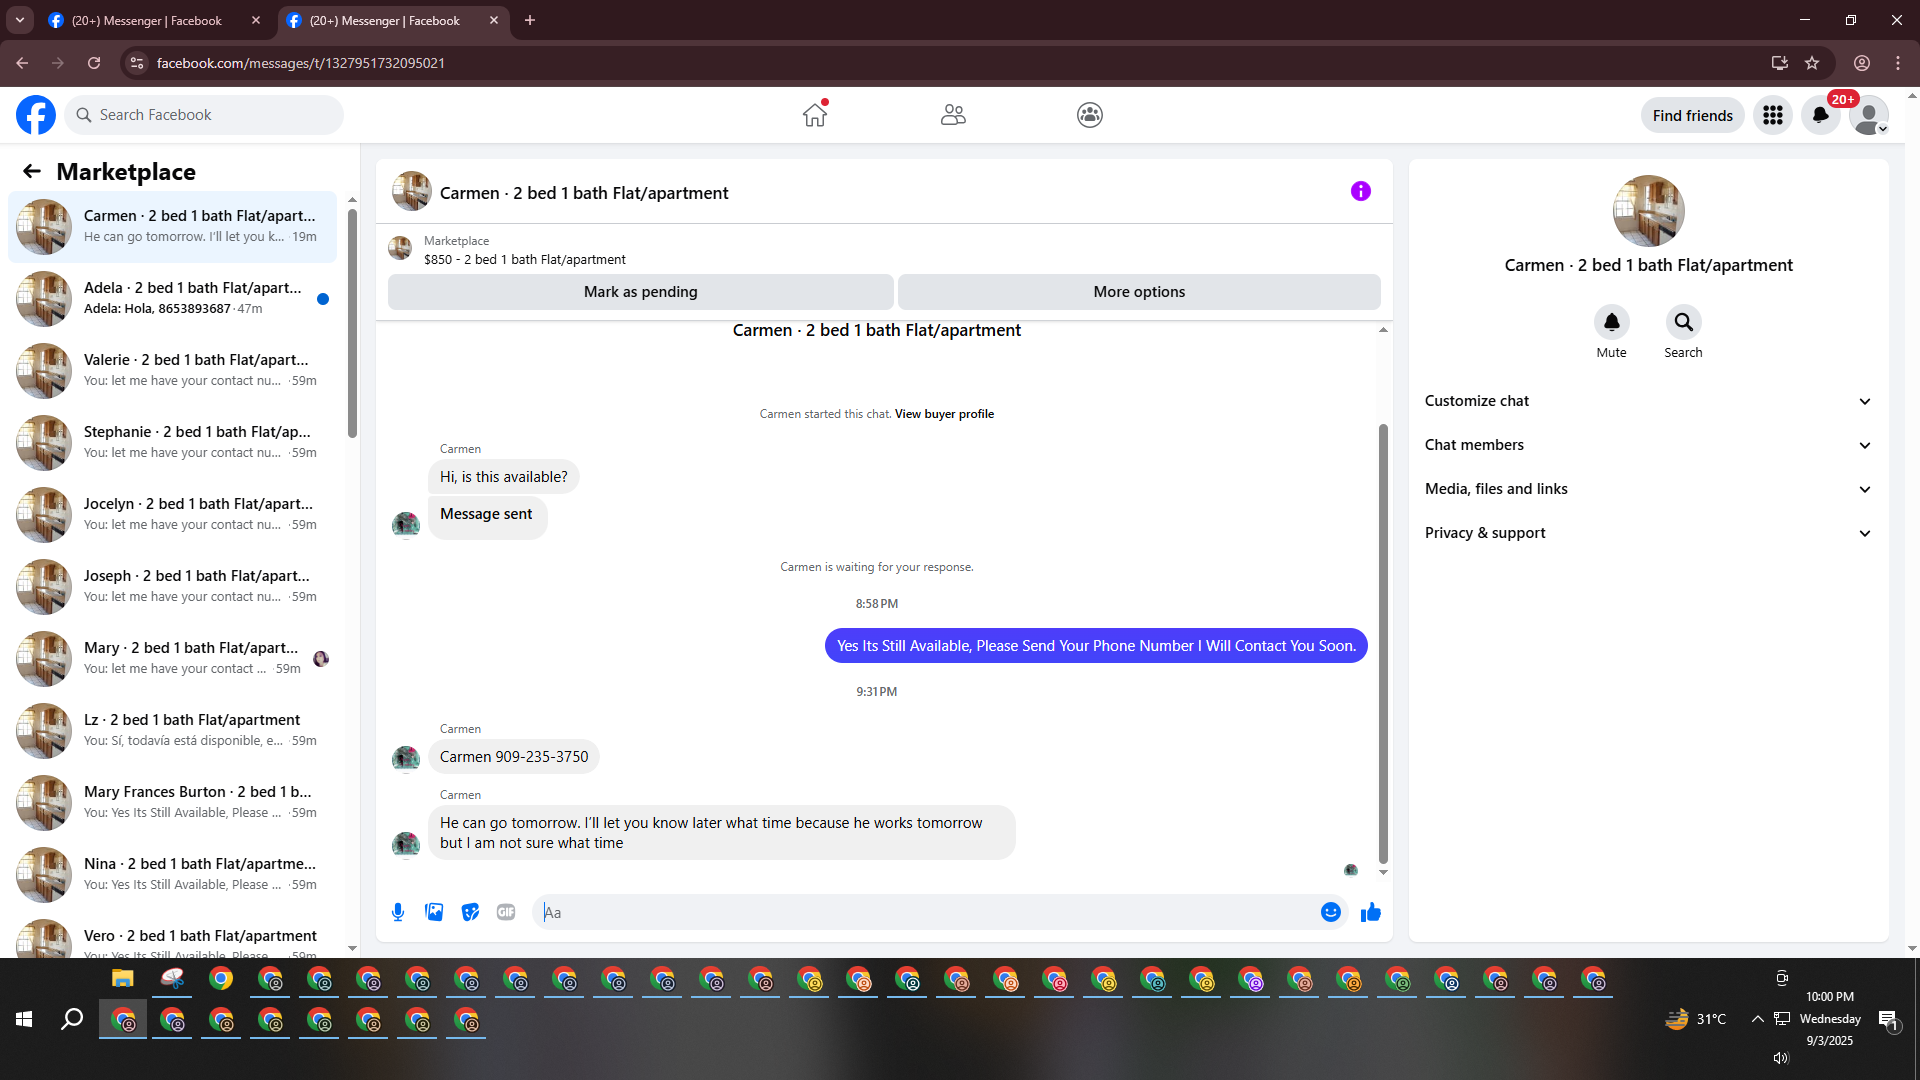Viewport: 1920px width, 1080px height.
Task: Open the Chrome profile icon in toolbar
Action: 1862,63
